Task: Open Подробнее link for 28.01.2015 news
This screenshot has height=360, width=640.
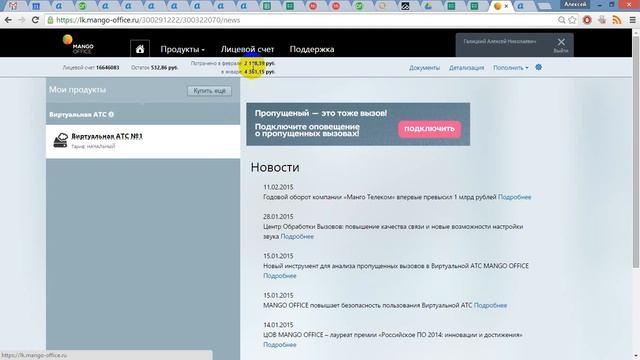Action: [x=297, y=236]
